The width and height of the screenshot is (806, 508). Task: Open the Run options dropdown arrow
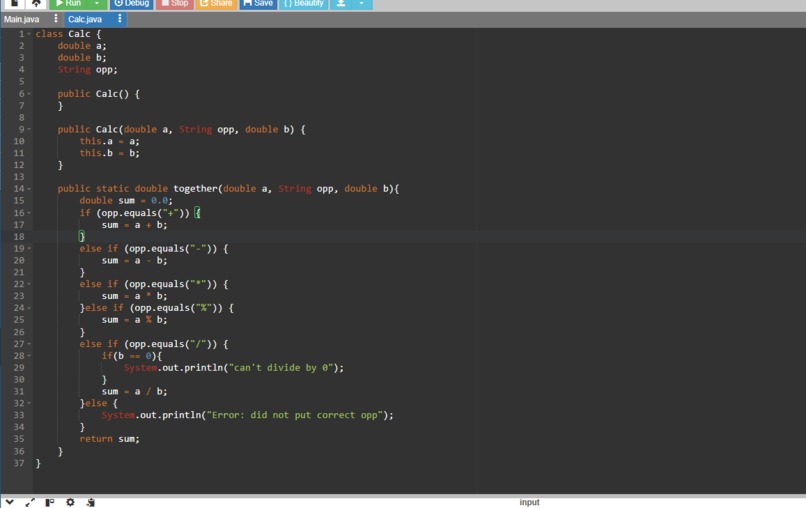97,3
